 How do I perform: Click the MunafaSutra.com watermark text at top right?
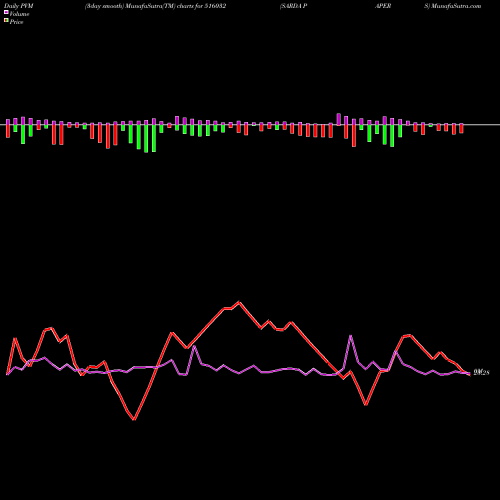pyautogui.click(x=456, y=6)
